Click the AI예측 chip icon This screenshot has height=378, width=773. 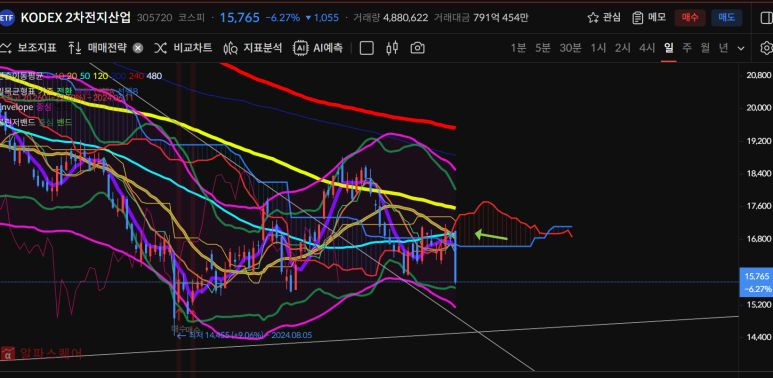tap(300, 48)
